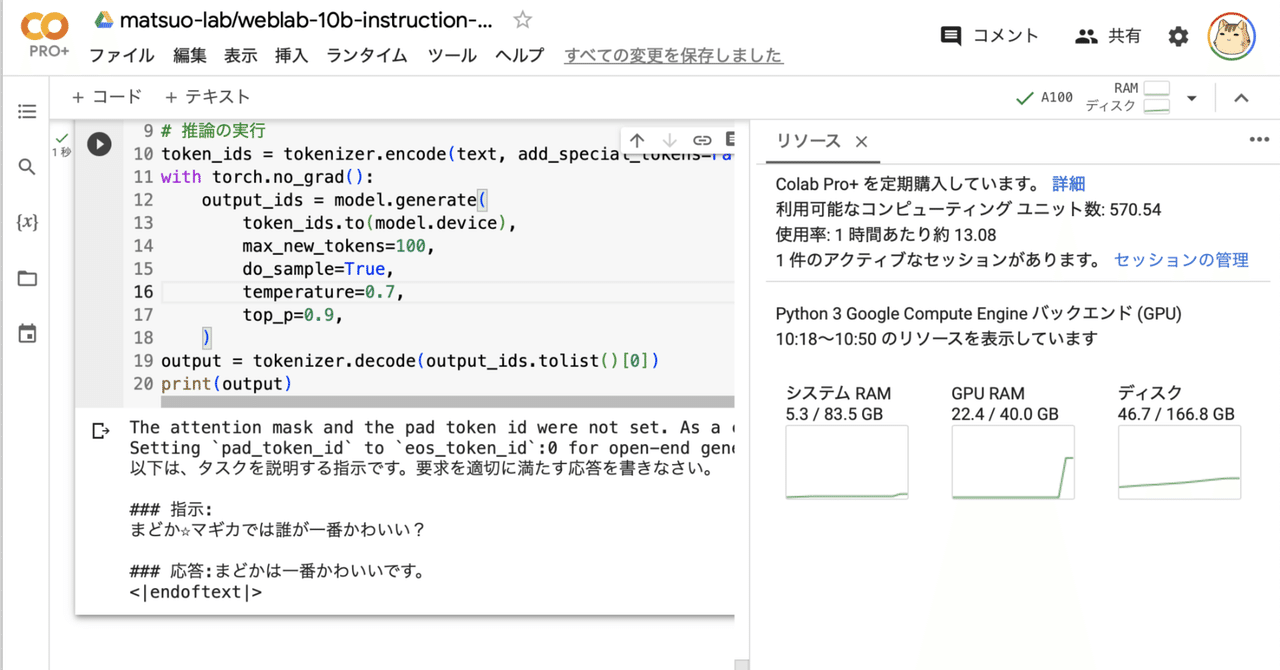Open the ツール menu
The width and height of the screenshot is (1280, 670).
coord(452,56)
